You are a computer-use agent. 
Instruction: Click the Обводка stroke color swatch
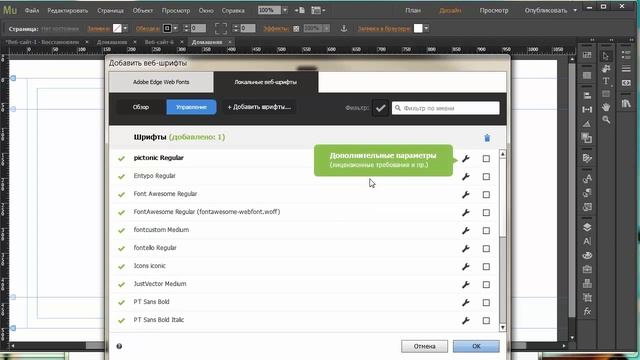coord(167,28)
